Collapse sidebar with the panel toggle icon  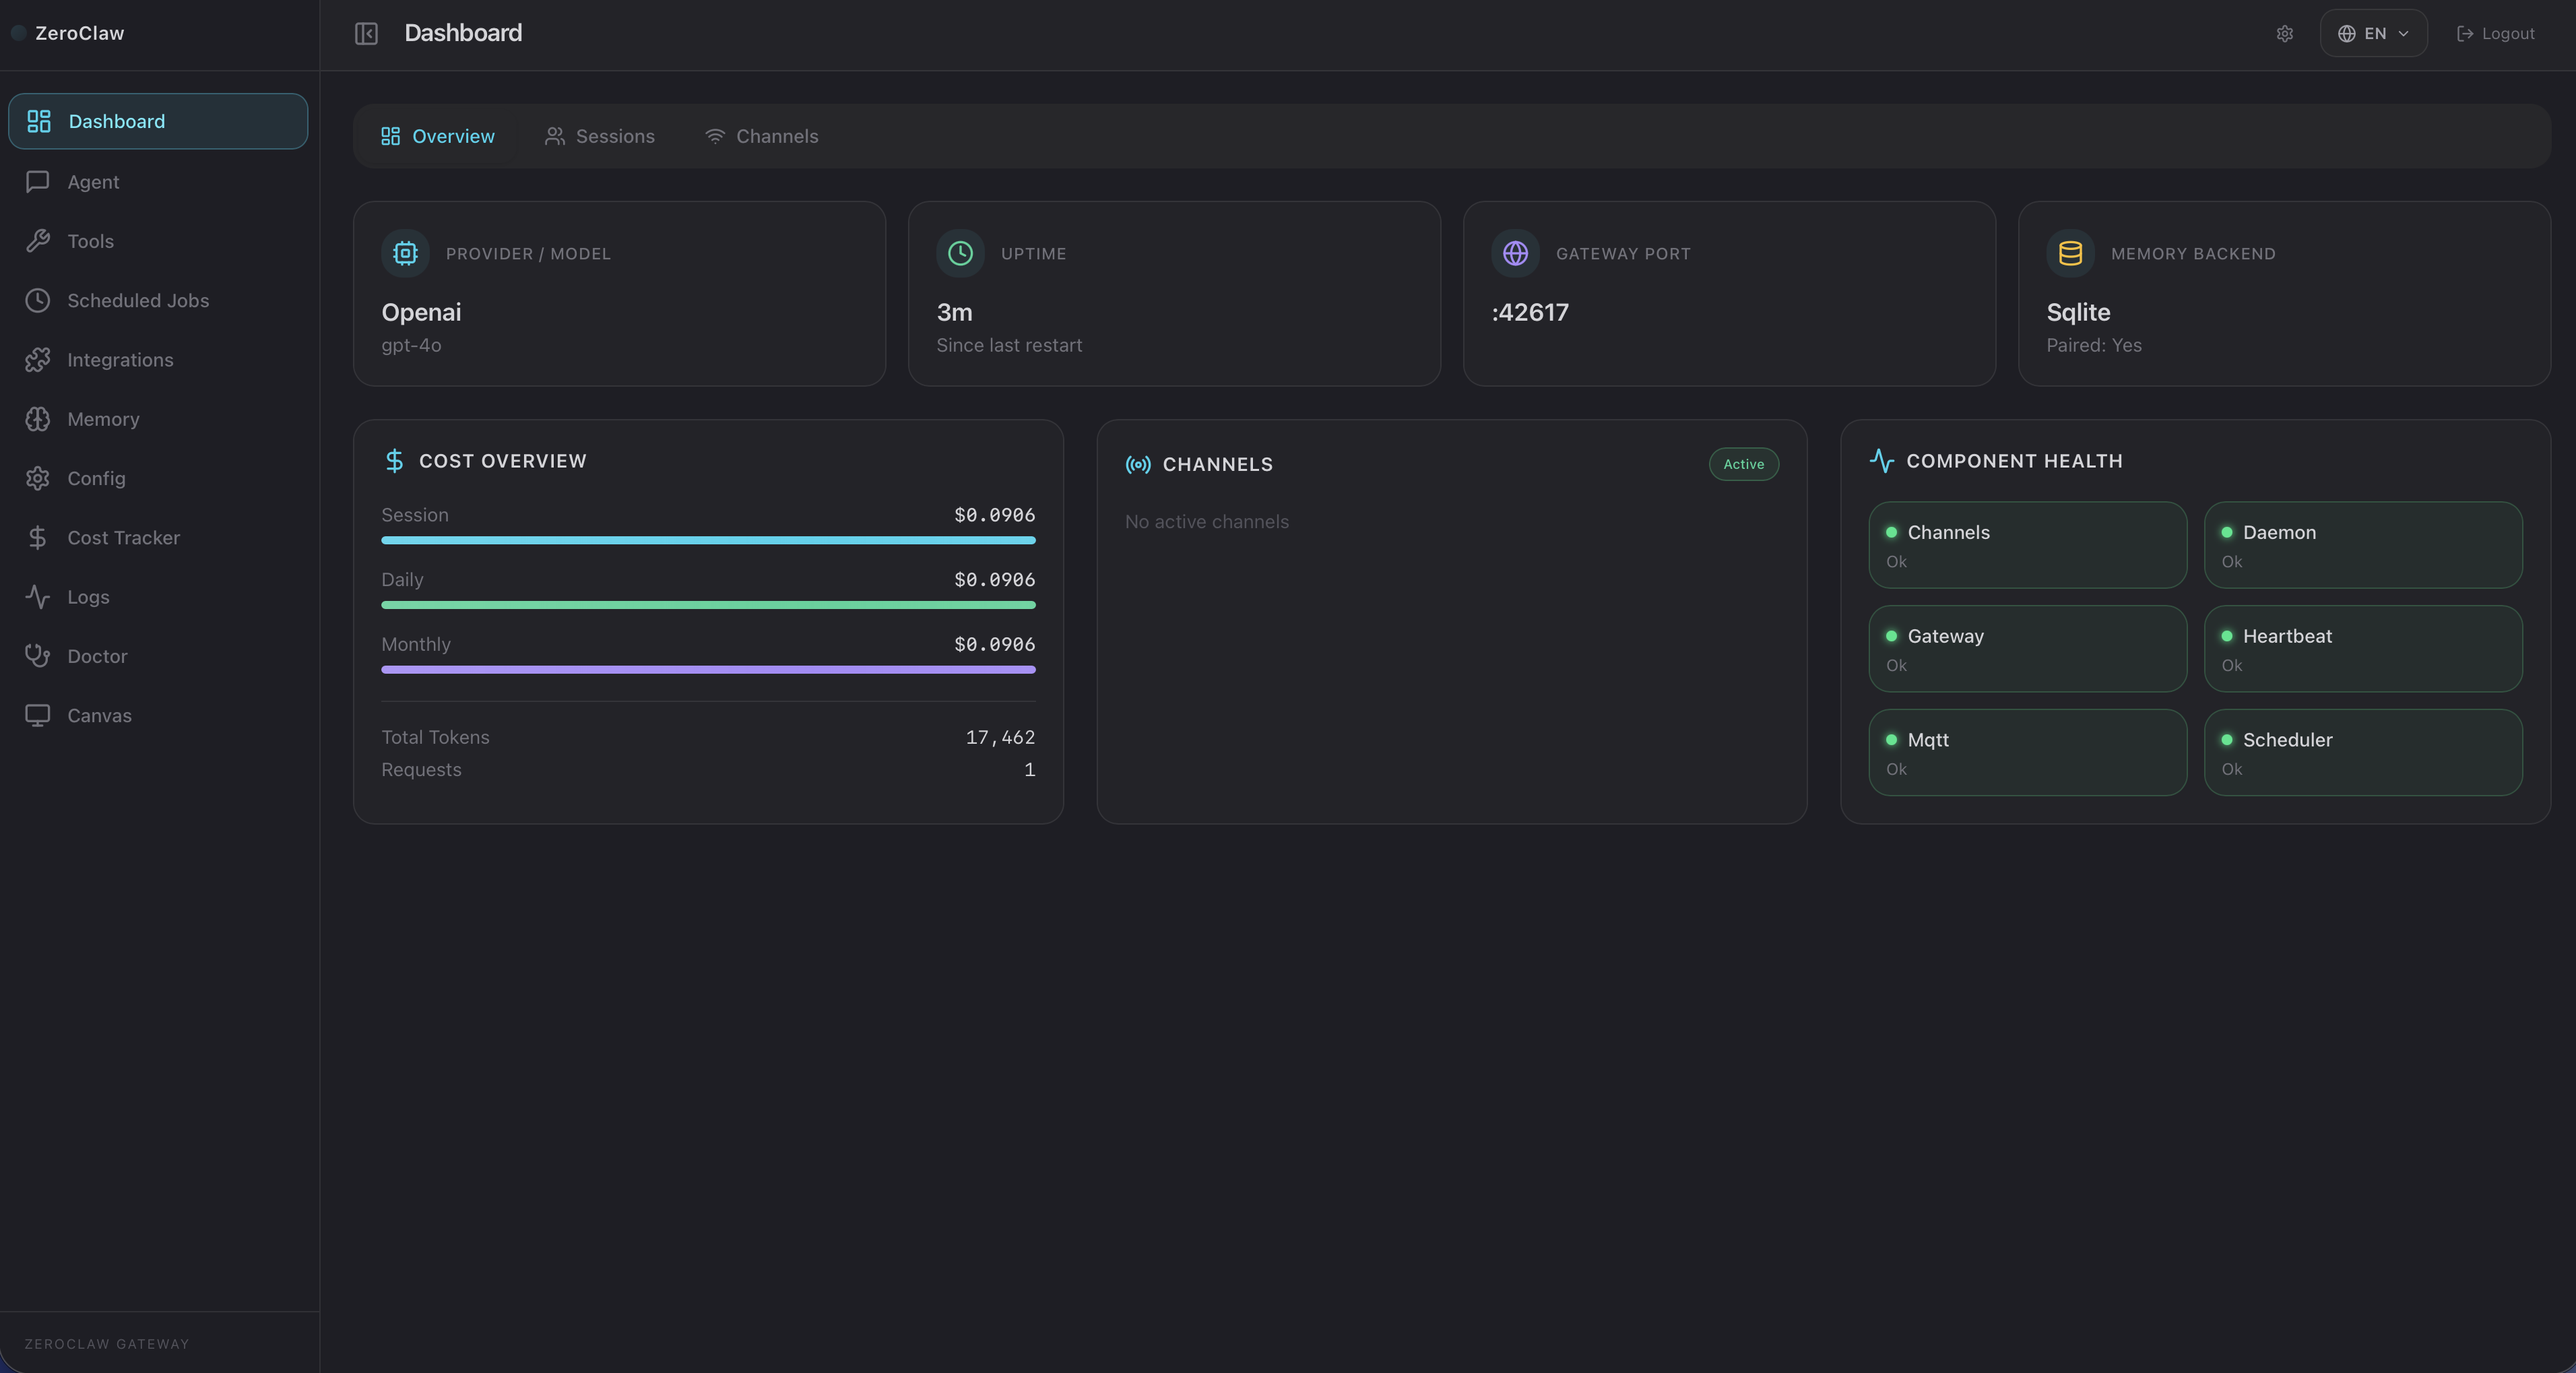coord(366,33)
